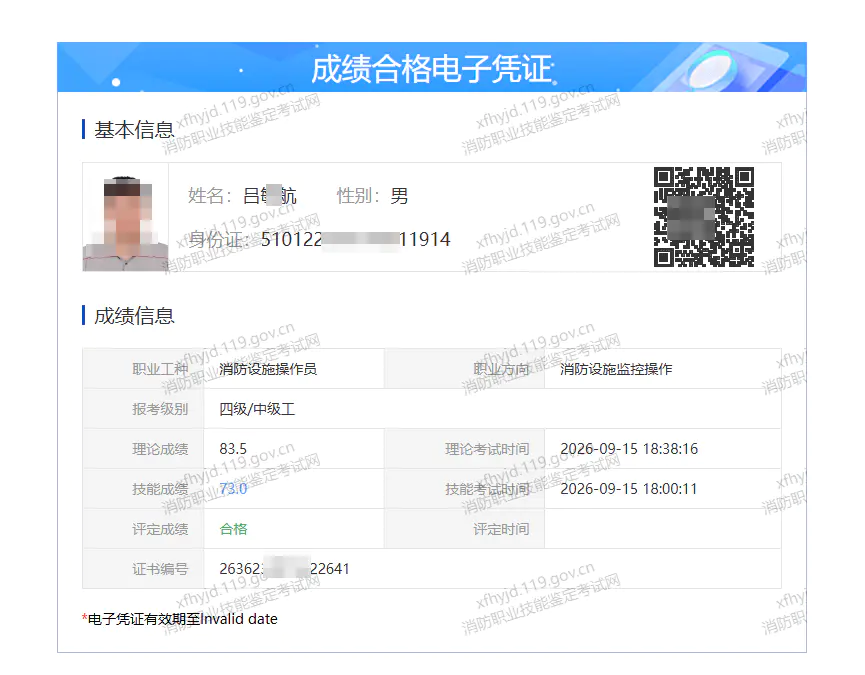This screenshot has width=865, height=675.
Task: Click the 职业工种 row label
Action: (x=160, y=369)
